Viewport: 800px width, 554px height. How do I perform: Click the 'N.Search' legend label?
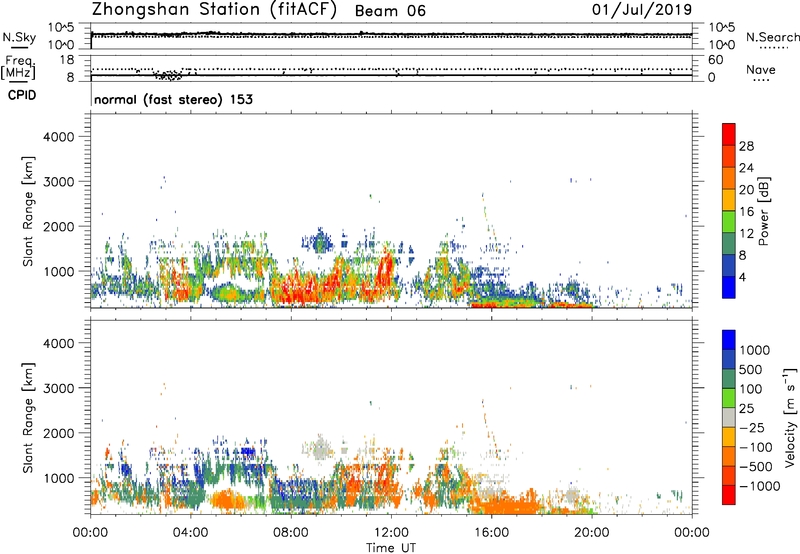coord(772,37)
